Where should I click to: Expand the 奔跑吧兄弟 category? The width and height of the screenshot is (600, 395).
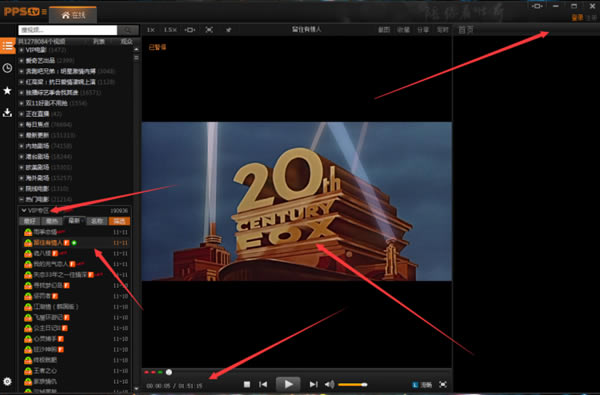tap(21, 71)
